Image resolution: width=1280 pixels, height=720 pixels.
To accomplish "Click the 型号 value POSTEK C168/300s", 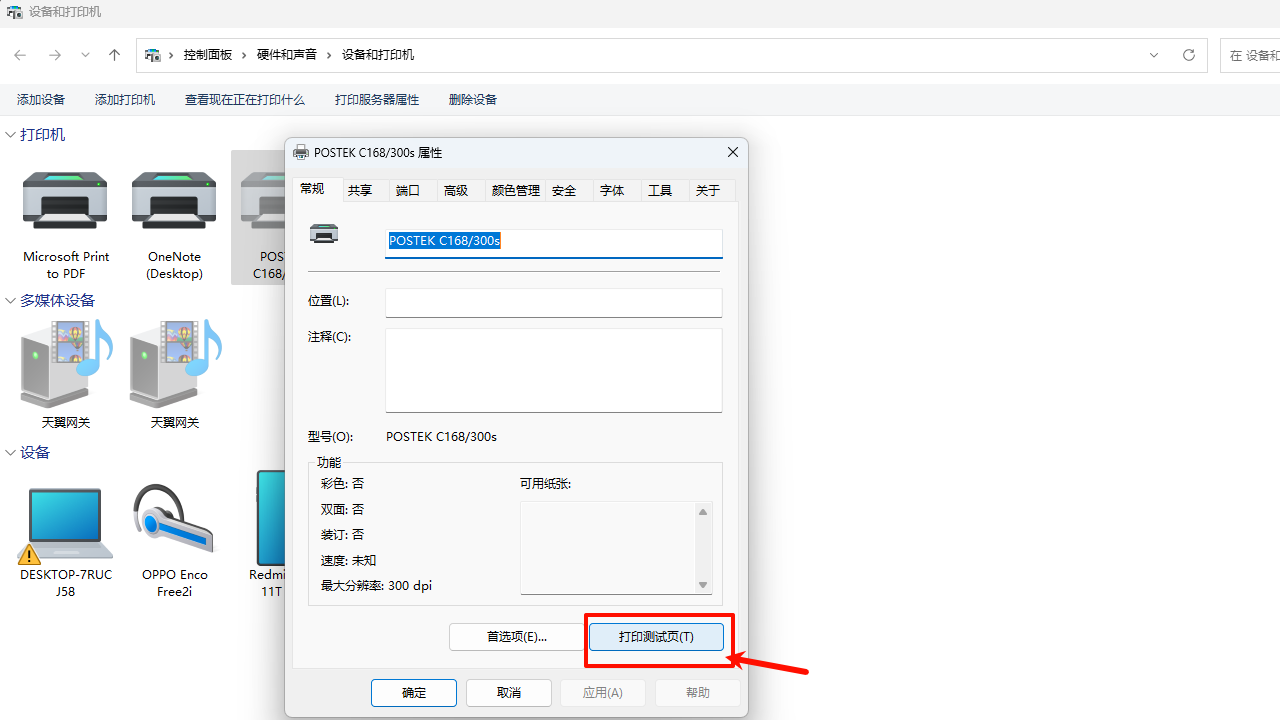I will 441,437.
